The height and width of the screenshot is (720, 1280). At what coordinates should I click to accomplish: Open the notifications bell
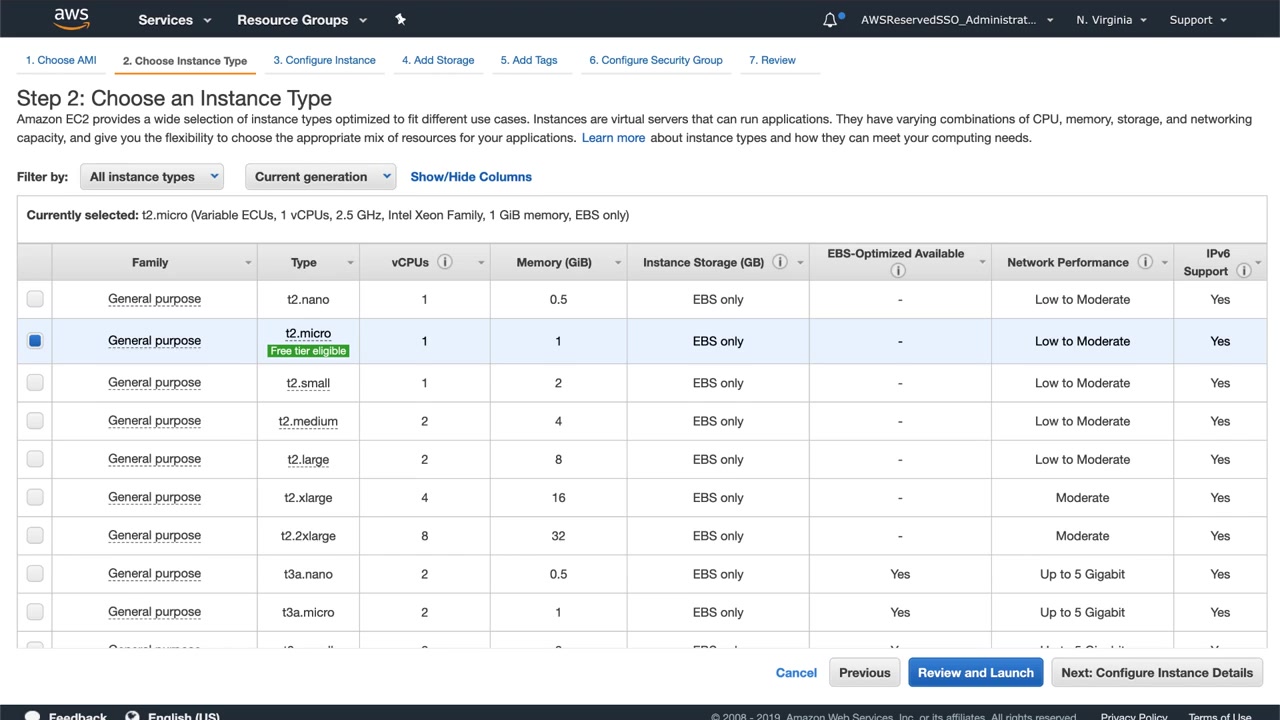click(x=830, y=20)
